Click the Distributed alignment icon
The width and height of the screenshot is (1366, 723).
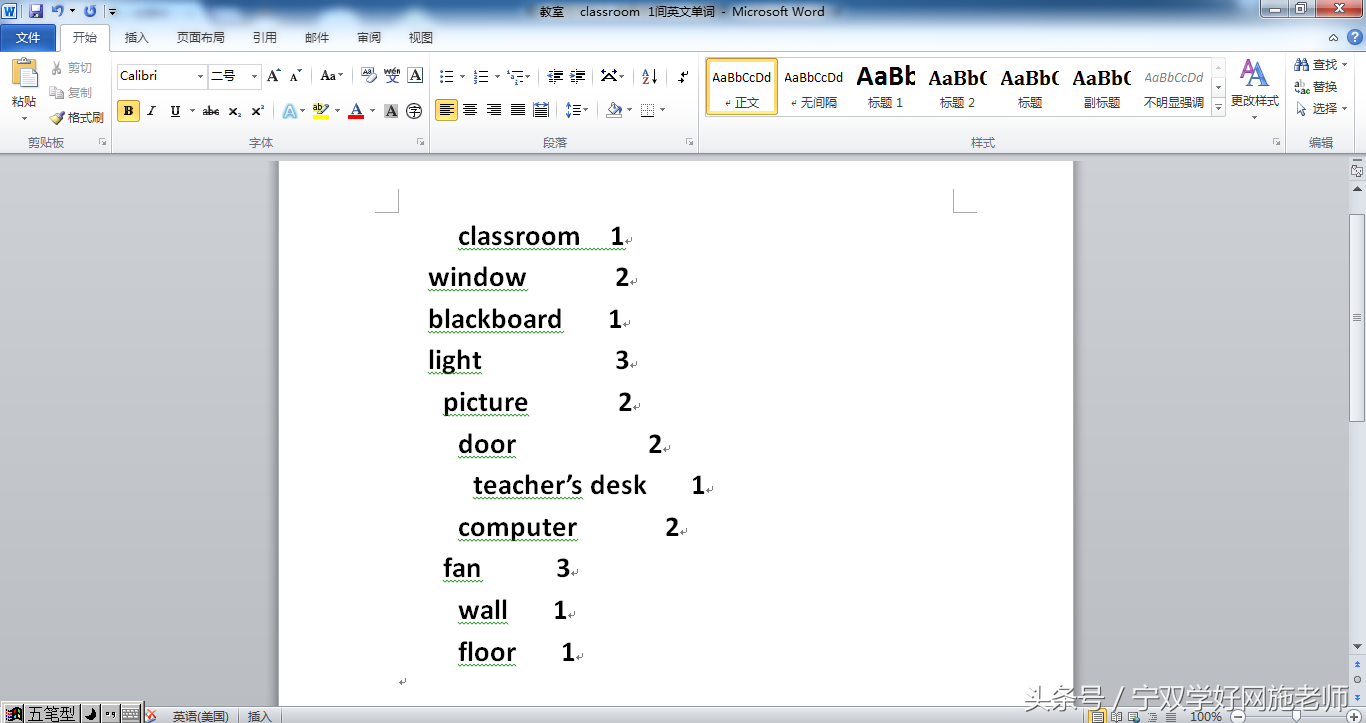541,110
